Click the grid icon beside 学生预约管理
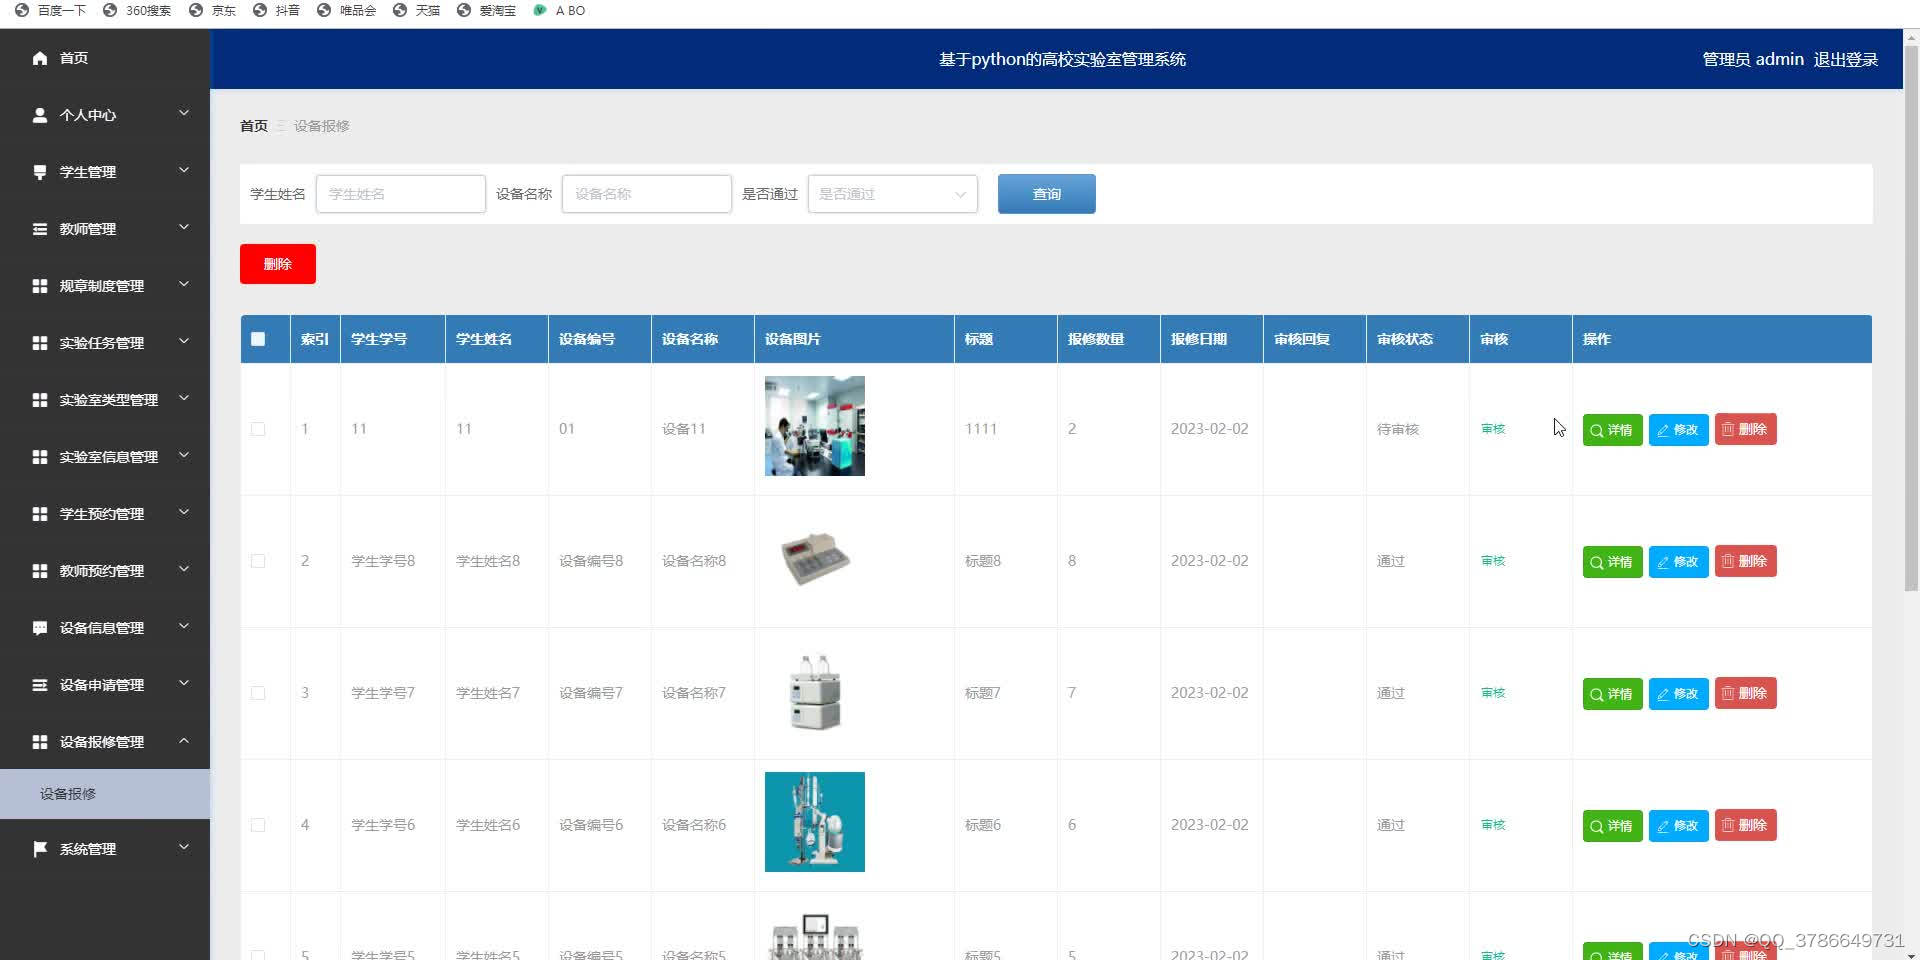 [40, 514]
